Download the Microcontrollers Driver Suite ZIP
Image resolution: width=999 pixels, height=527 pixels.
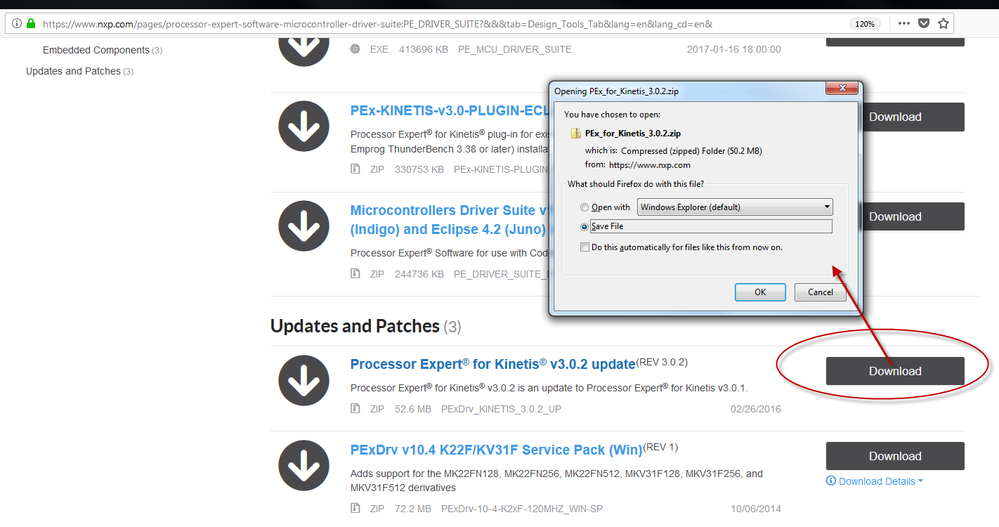[x=912, y=217]
